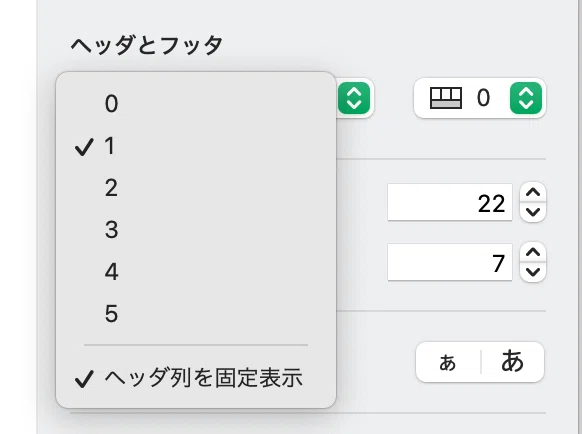Select 2 header columns option
The width and height of the screenshot is (582, 434).
[196, 188]
